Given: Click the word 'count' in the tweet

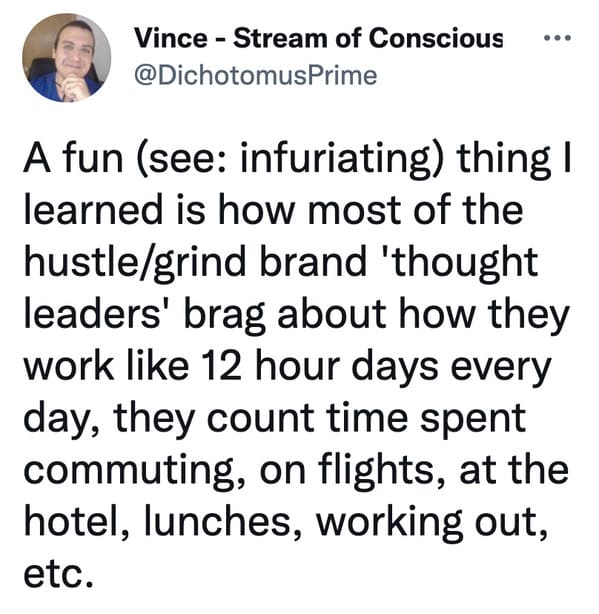Looking at the screenshot, I should (x=260, y=419).
